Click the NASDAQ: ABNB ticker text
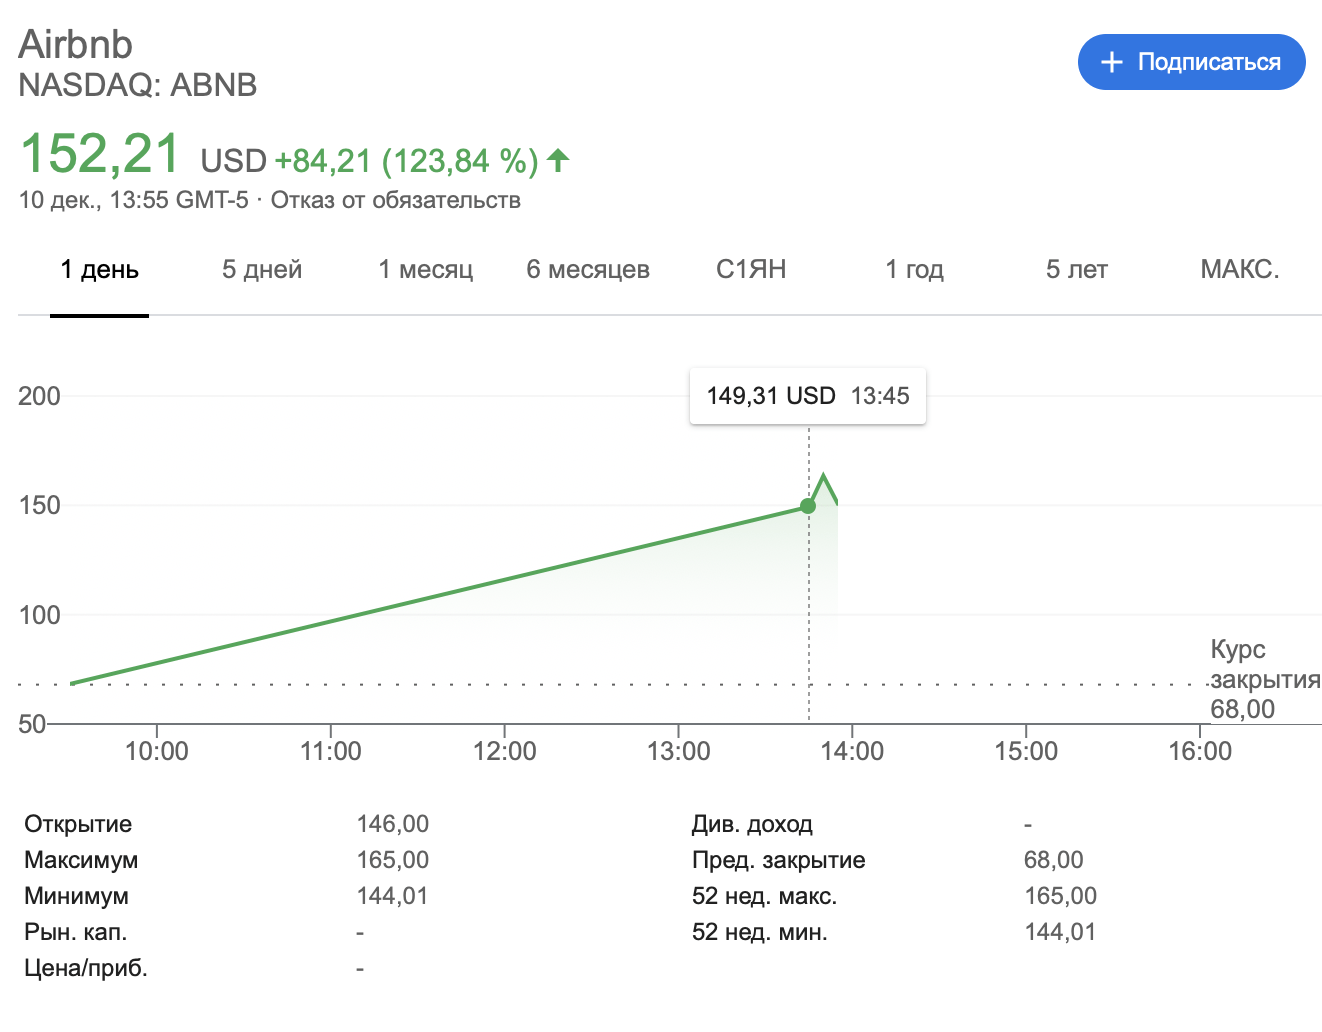This screenshot has width=1322, height=1032. [x=138, y=85]
